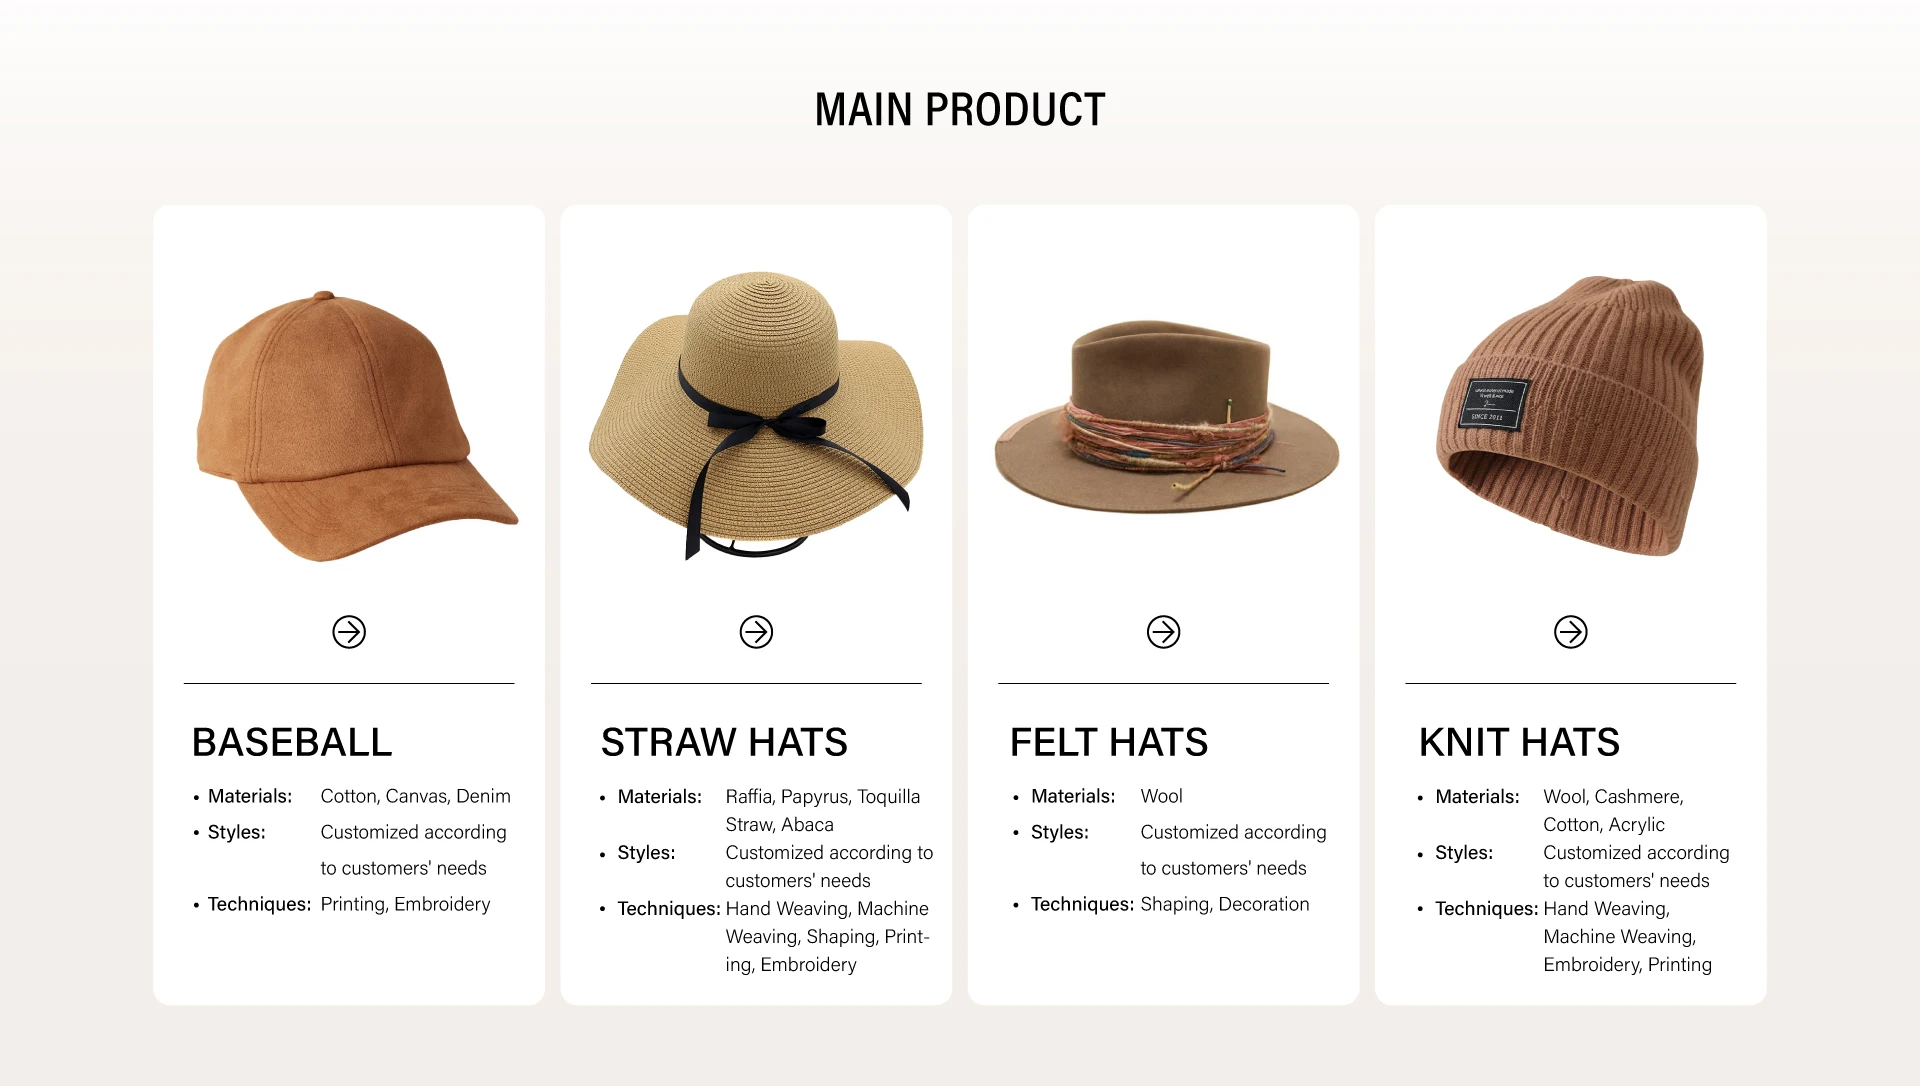Click Baseball techniques Printing, Embroidery text

coord(405,904)
